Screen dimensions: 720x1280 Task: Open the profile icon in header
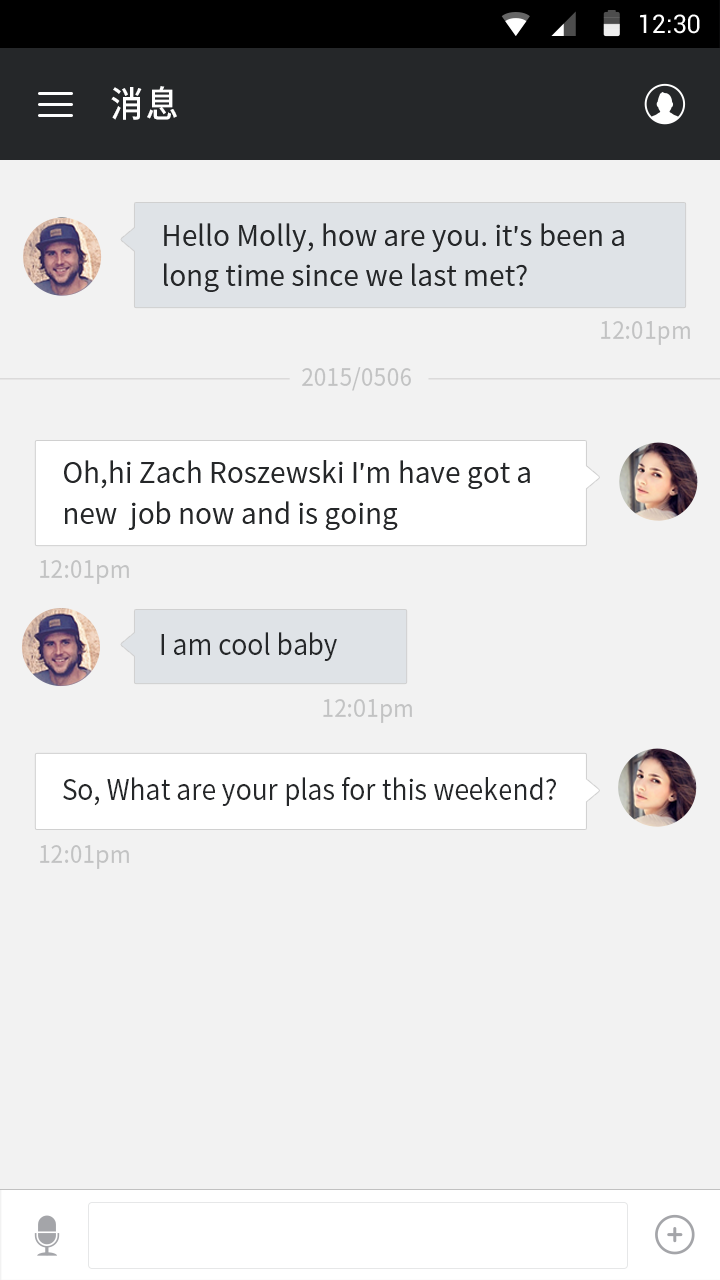pyautogui.click(x=664, y=104)
